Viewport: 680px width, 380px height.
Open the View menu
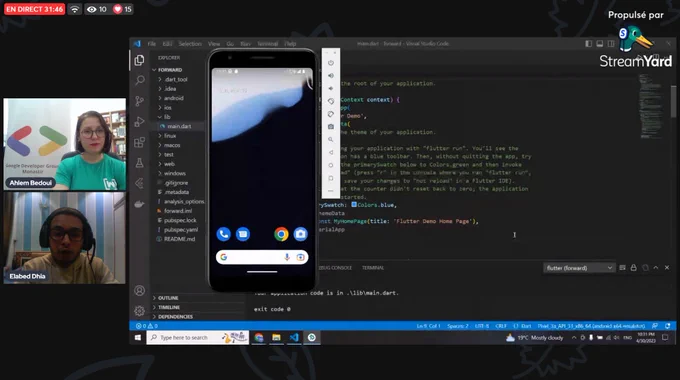point(214,44)
